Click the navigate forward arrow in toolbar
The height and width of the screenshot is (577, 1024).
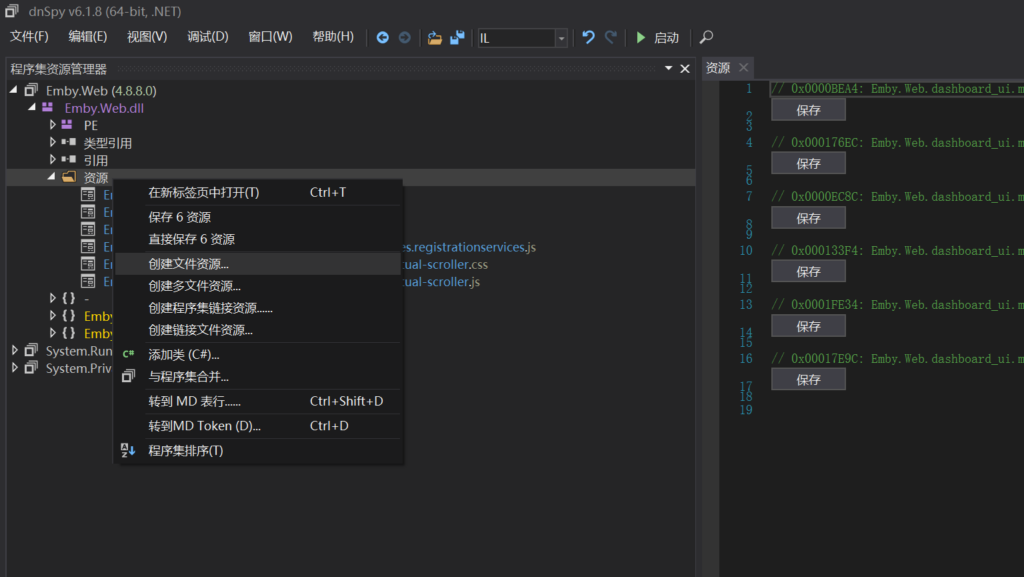tap(405, 38)
